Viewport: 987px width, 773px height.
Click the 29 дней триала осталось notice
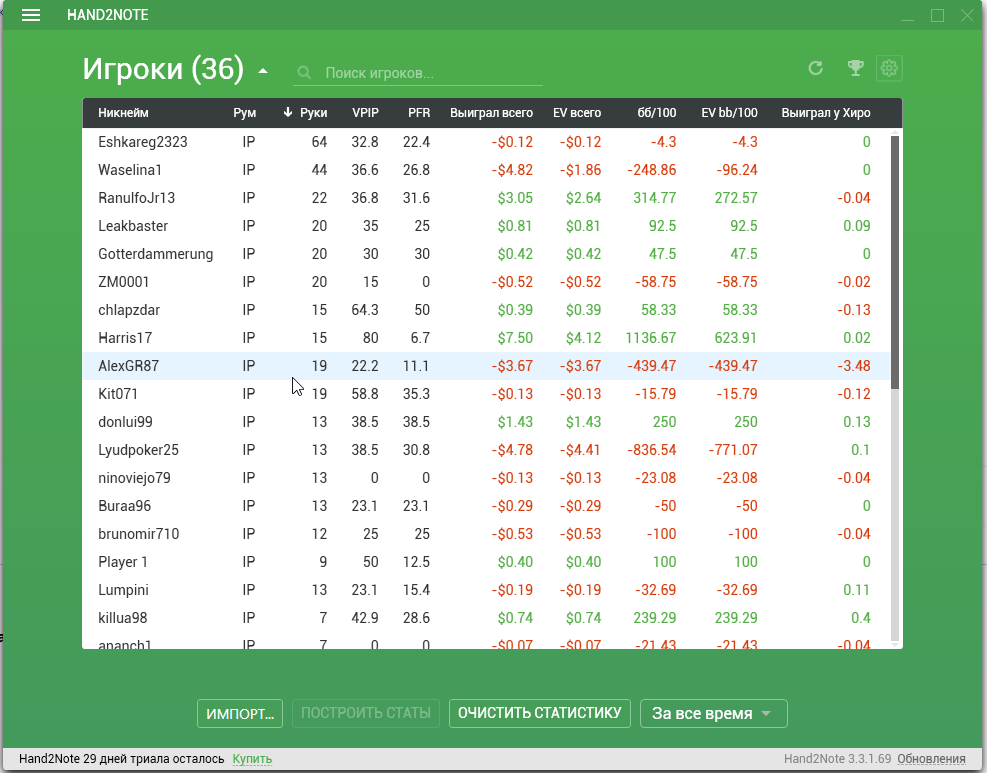tap(121, 759)
